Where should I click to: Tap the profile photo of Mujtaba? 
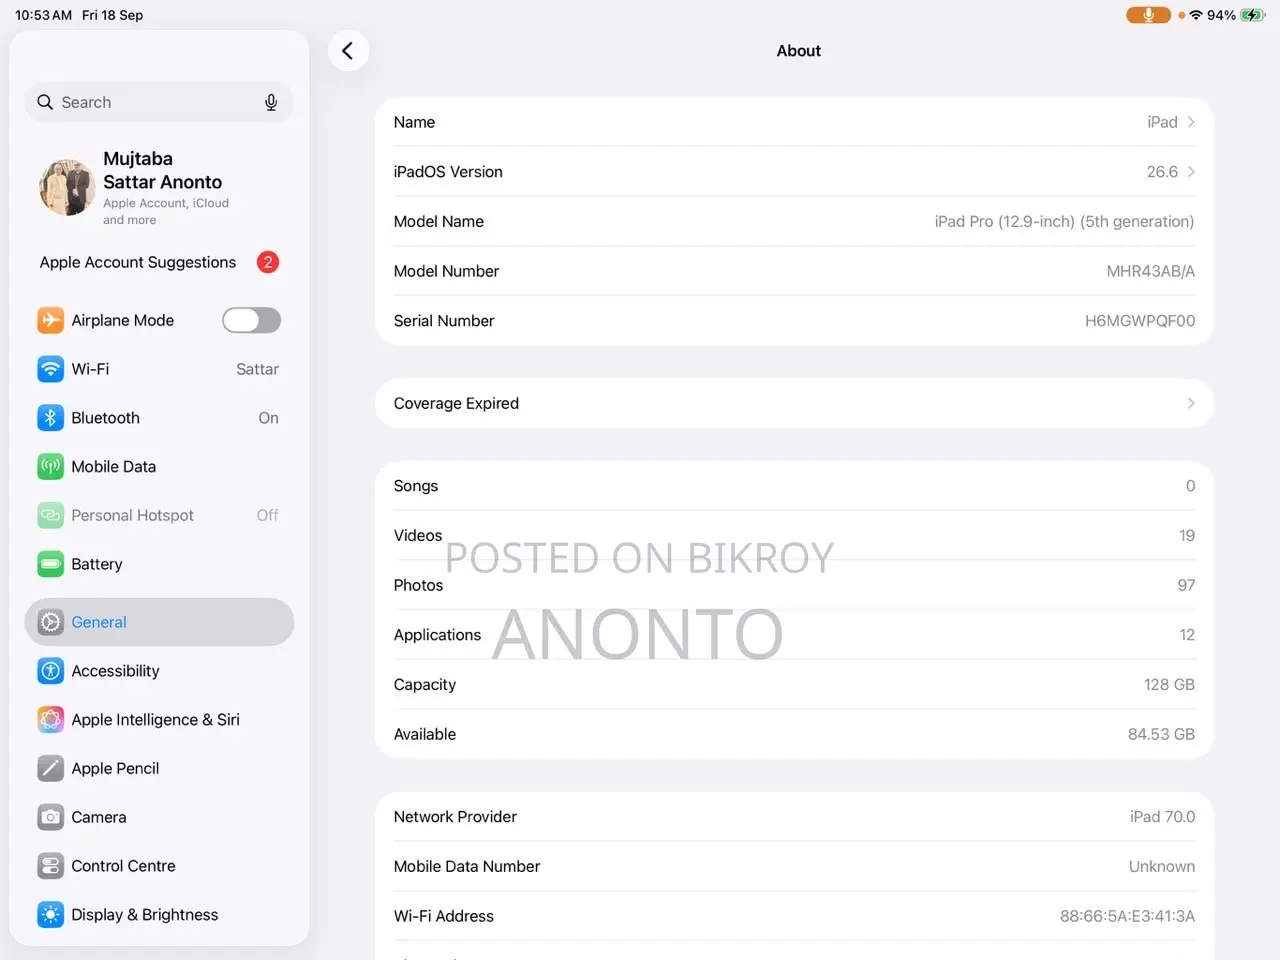[x=67, y=187]
